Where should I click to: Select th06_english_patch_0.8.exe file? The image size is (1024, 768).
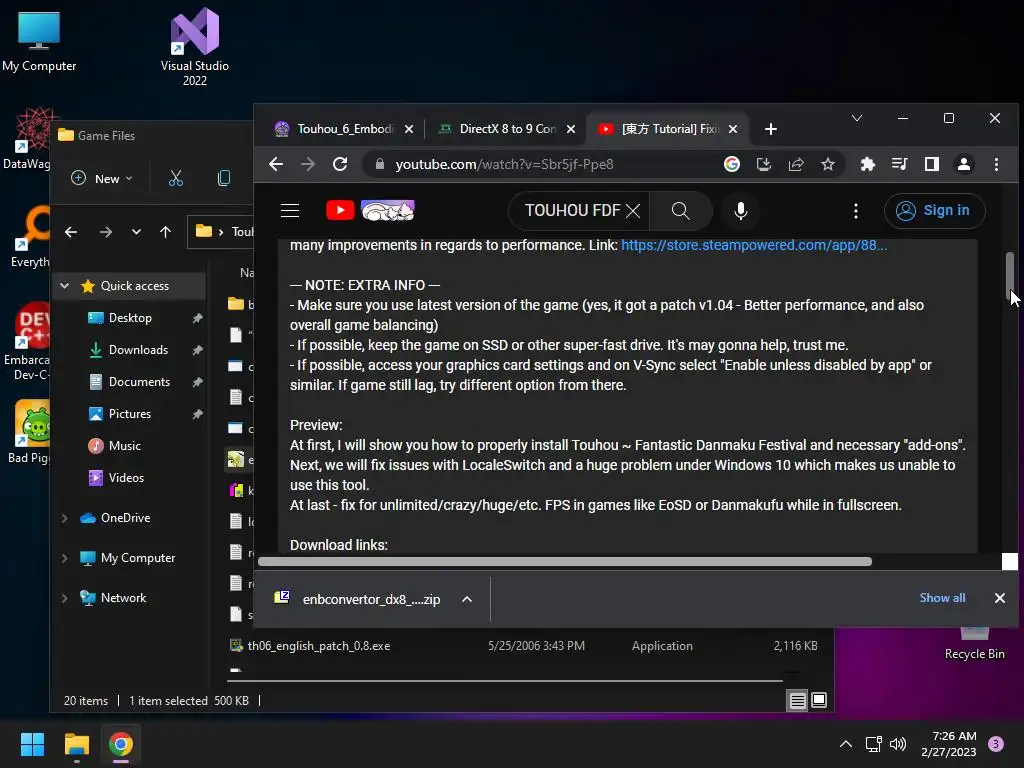pos(524,646)
